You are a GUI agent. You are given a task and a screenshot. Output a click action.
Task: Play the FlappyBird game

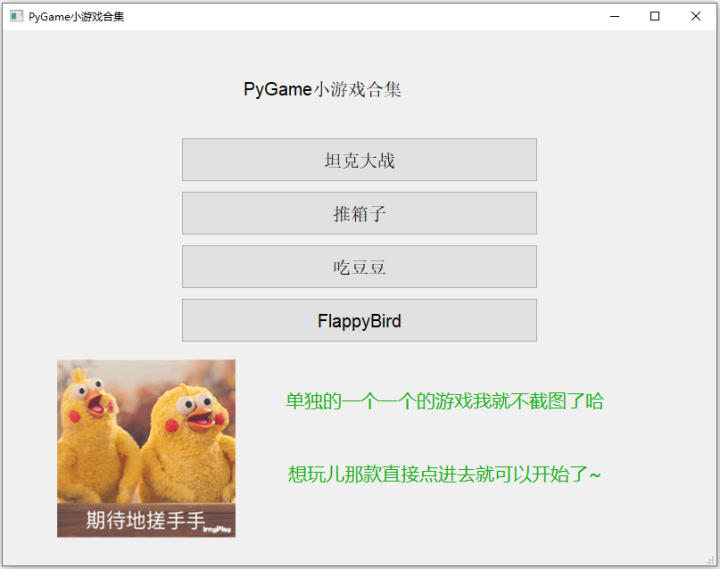pyautogui.click(x=359, y=320)
